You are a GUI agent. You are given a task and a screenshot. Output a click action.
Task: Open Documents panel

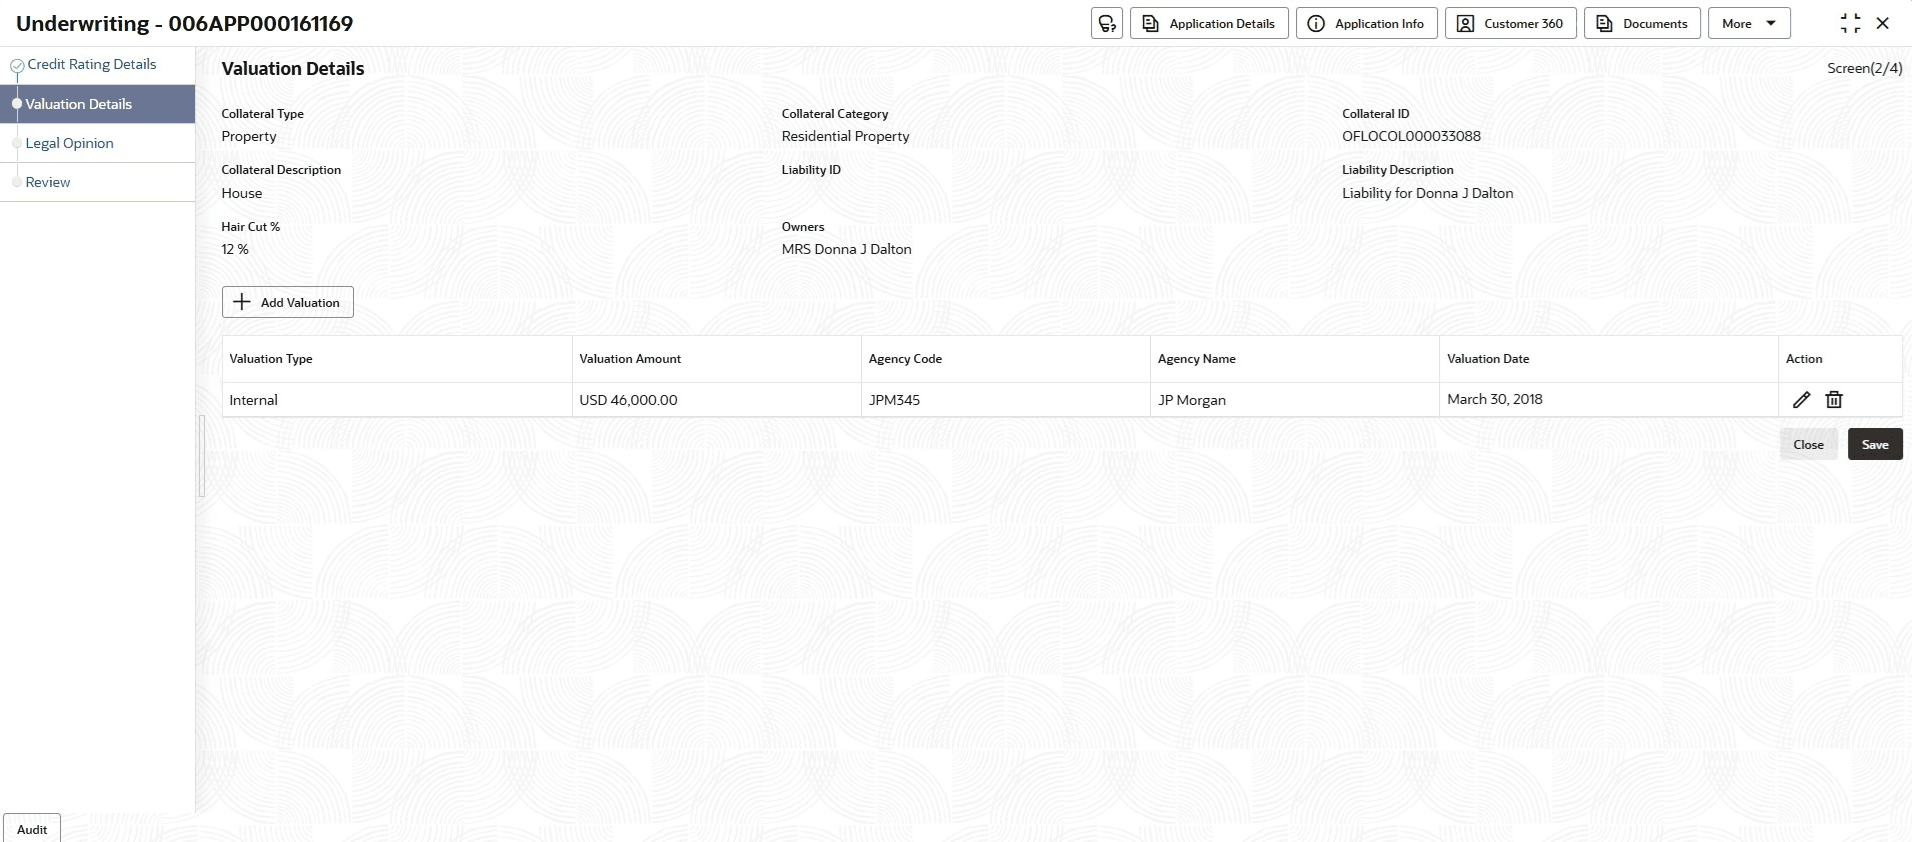click(1642, 23)
